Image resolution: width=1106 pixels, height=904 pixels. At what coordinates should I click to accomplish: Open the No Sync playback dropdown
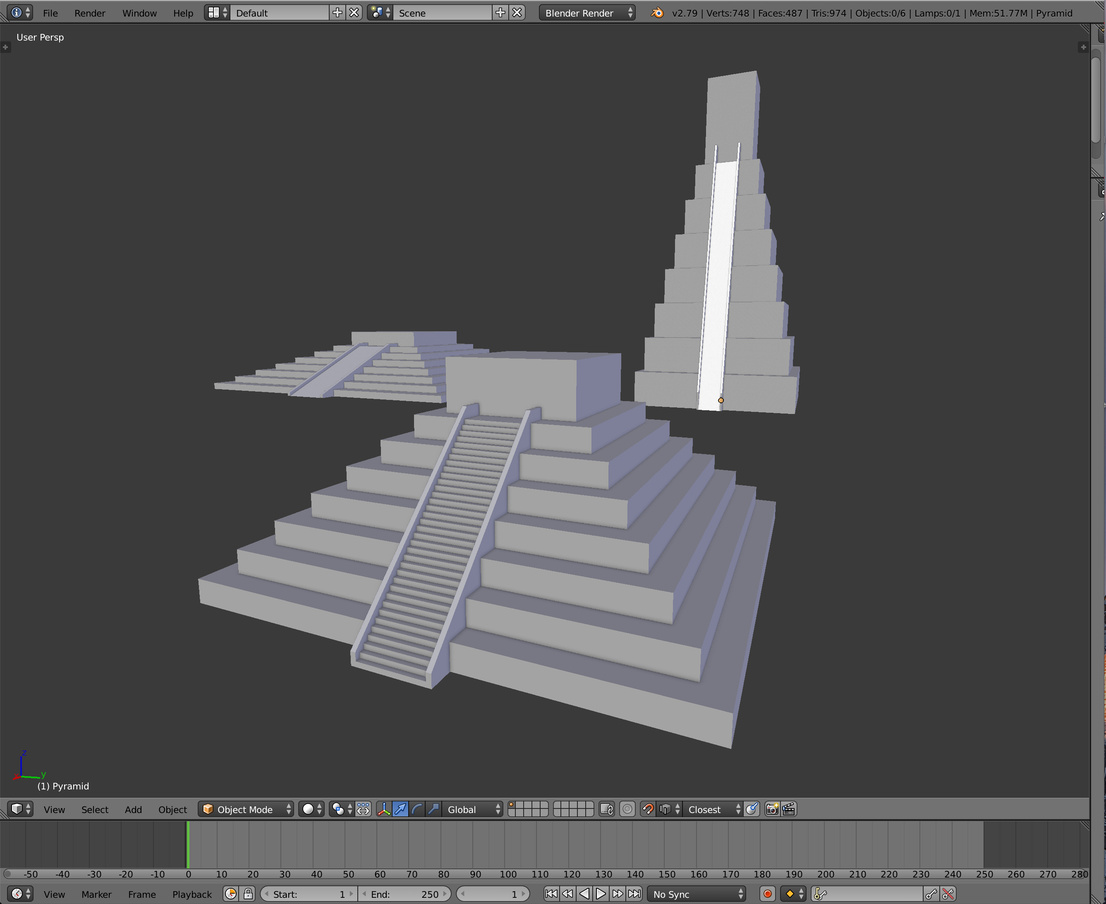tap(697, 893)
